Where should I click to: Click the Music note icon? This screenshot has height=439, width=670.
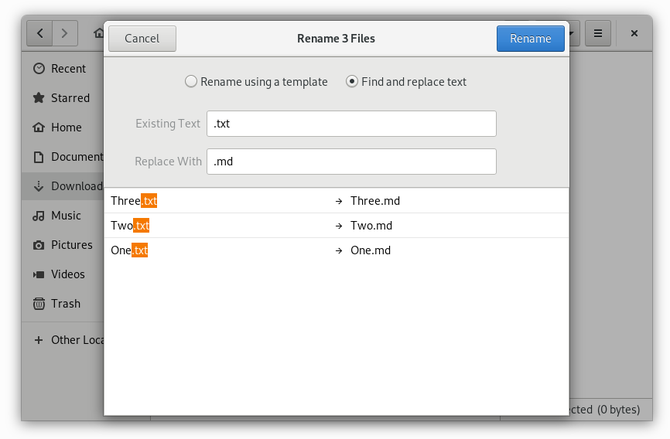tap(39, 216)
